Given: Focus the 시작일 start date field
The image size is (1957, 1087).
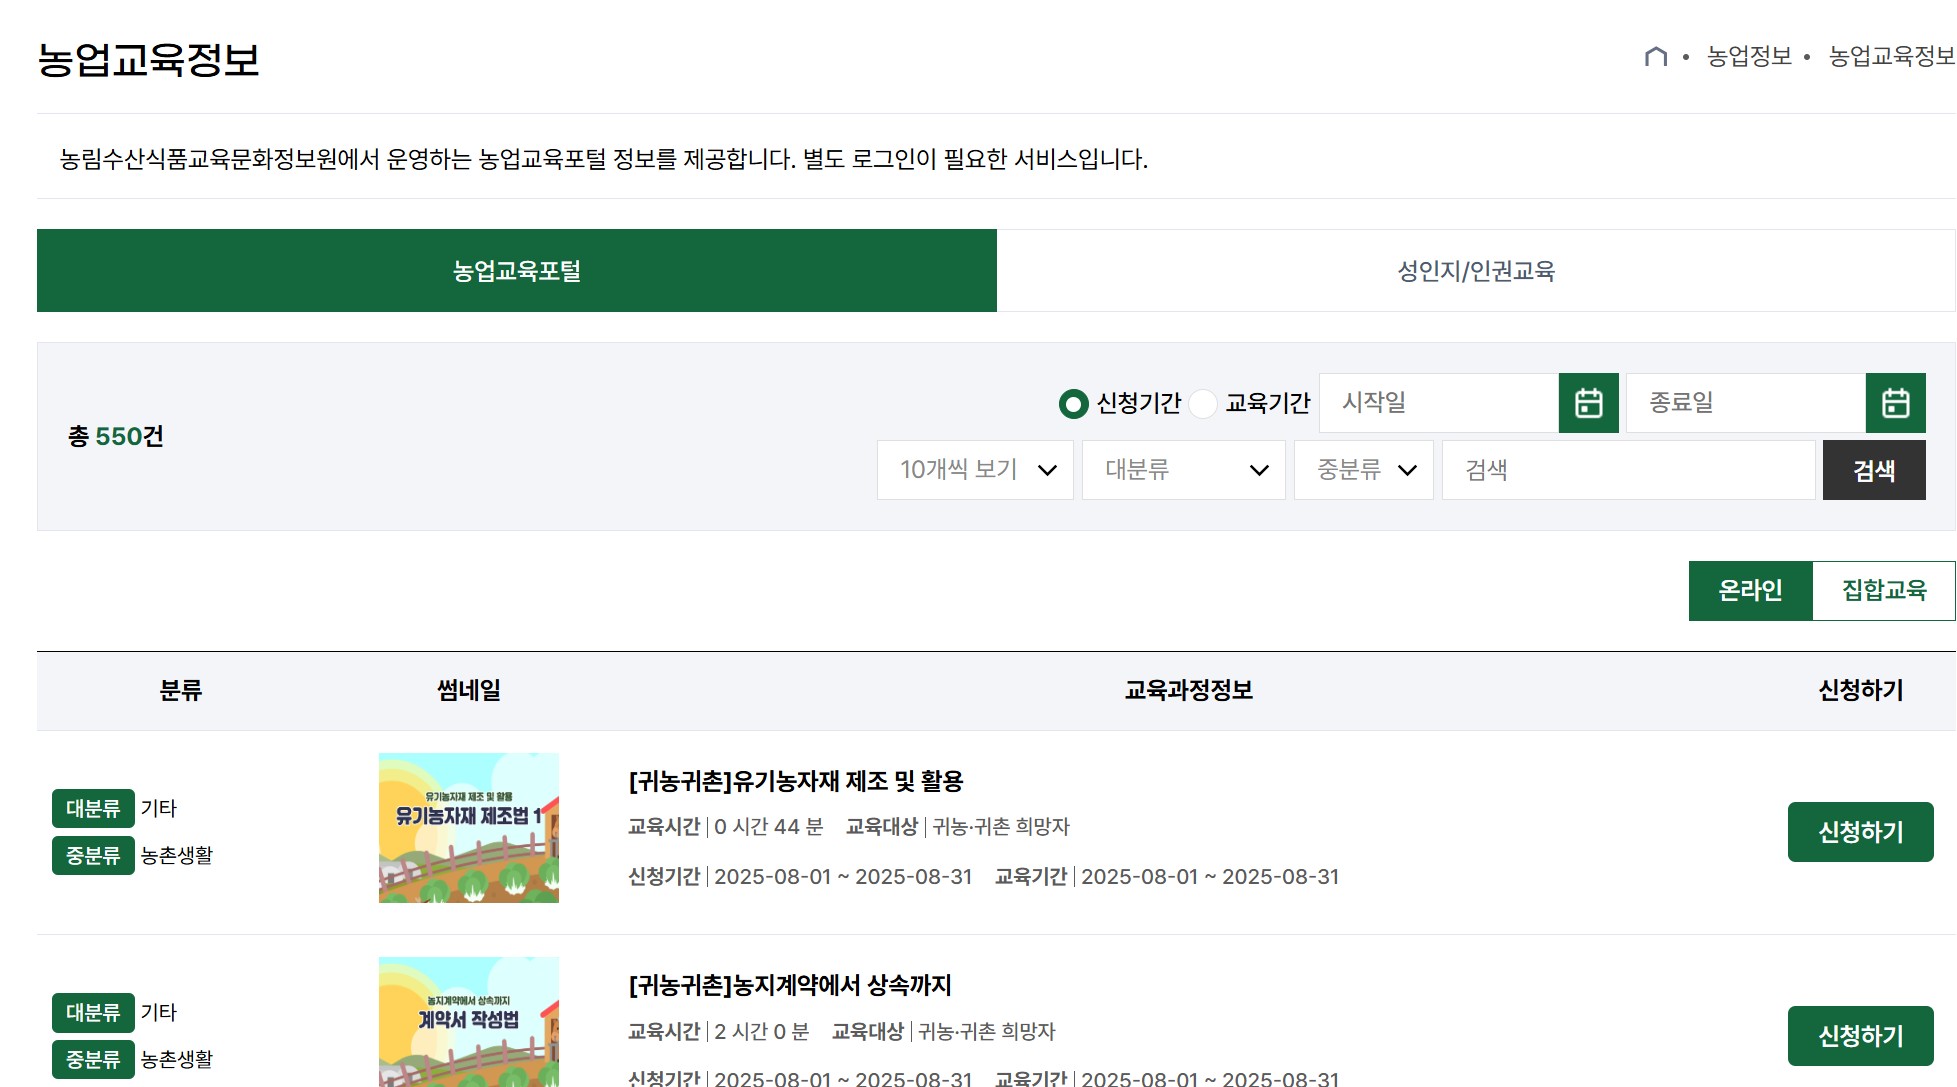Looking at the screenshot, I should point(1438,403).
